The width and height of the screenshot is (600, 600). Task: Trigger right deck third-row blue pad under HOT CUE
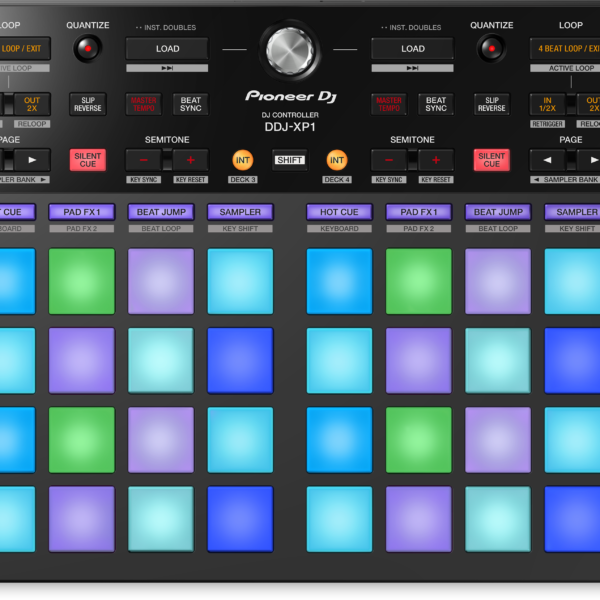339,440
